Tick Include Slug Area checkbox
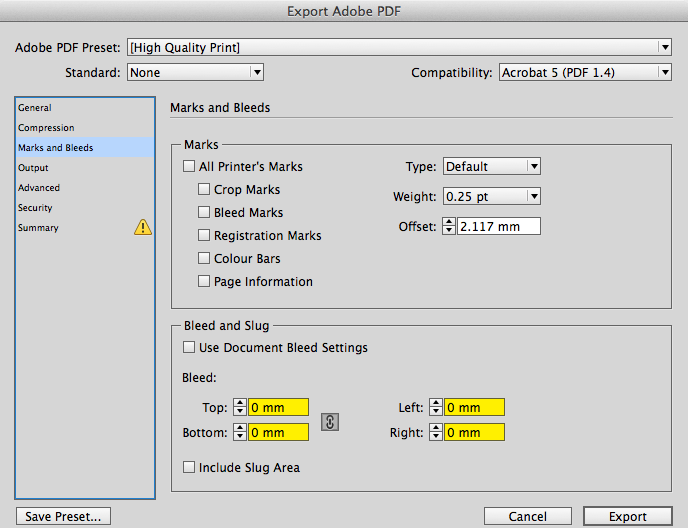This screenshot has height=528, width=688. pyautogui.click(x=189, y=467)
